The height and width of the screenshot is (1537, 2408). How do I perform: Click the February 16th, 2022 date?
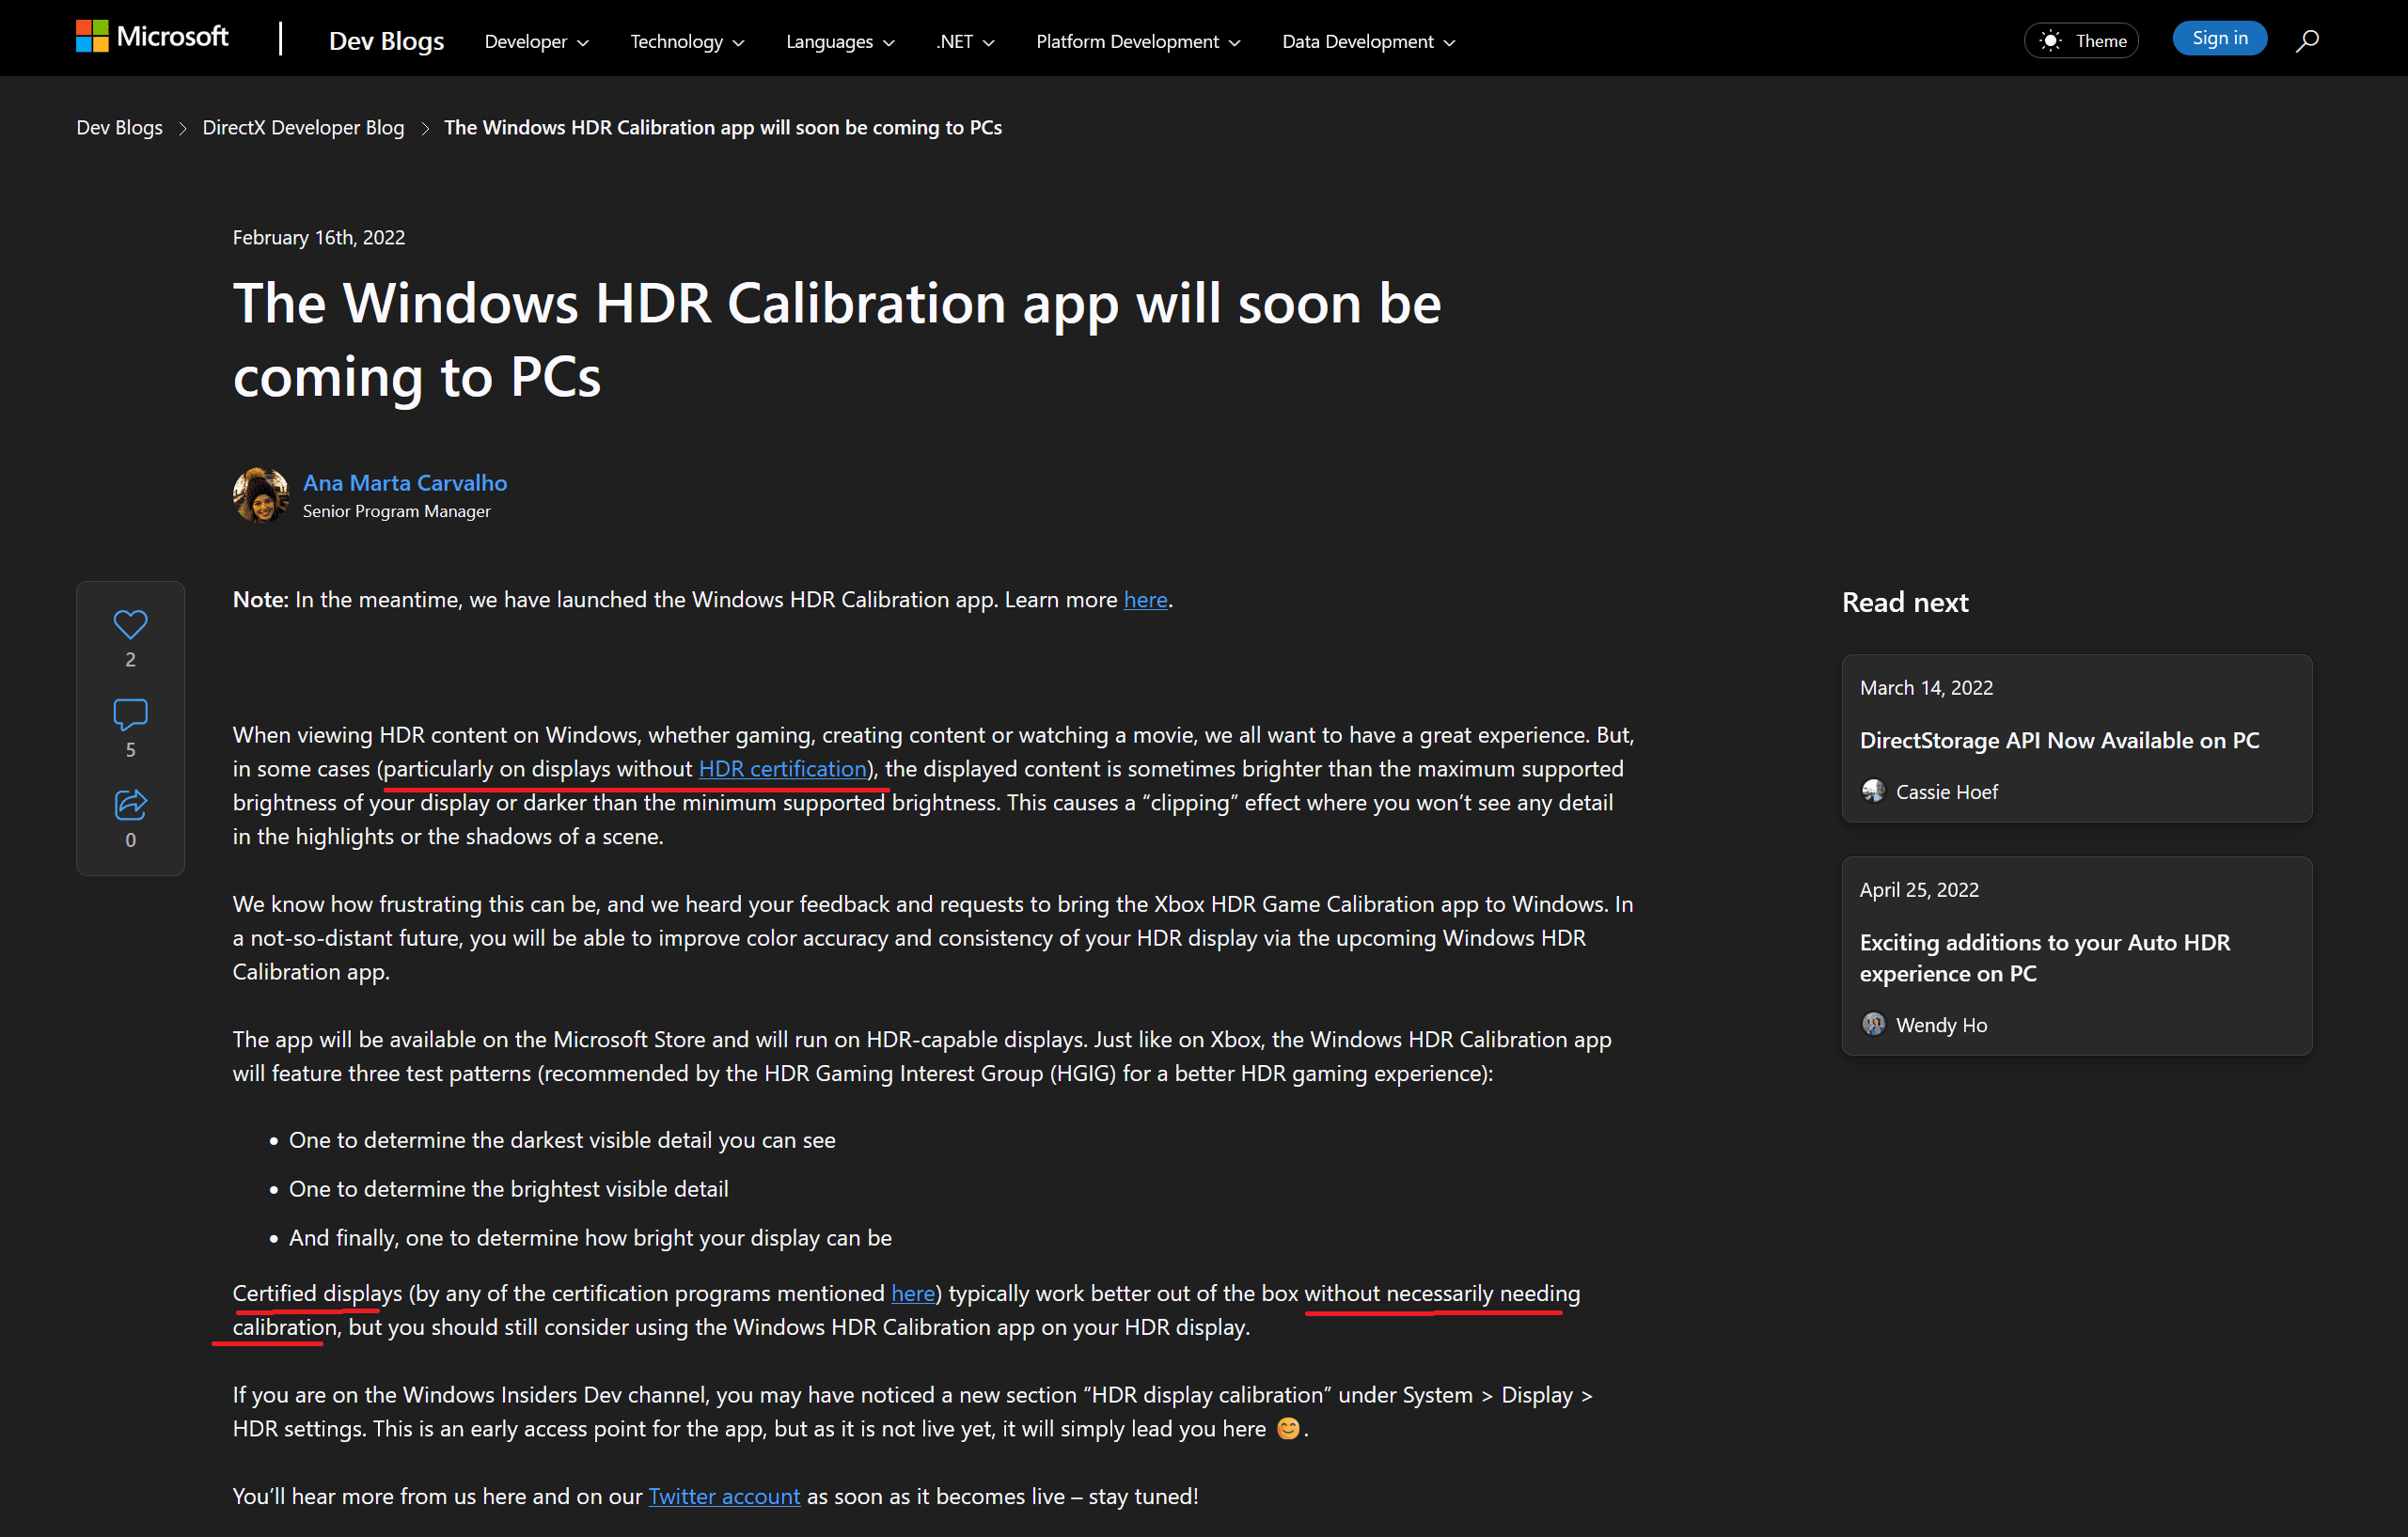click(x=319, y=237)
